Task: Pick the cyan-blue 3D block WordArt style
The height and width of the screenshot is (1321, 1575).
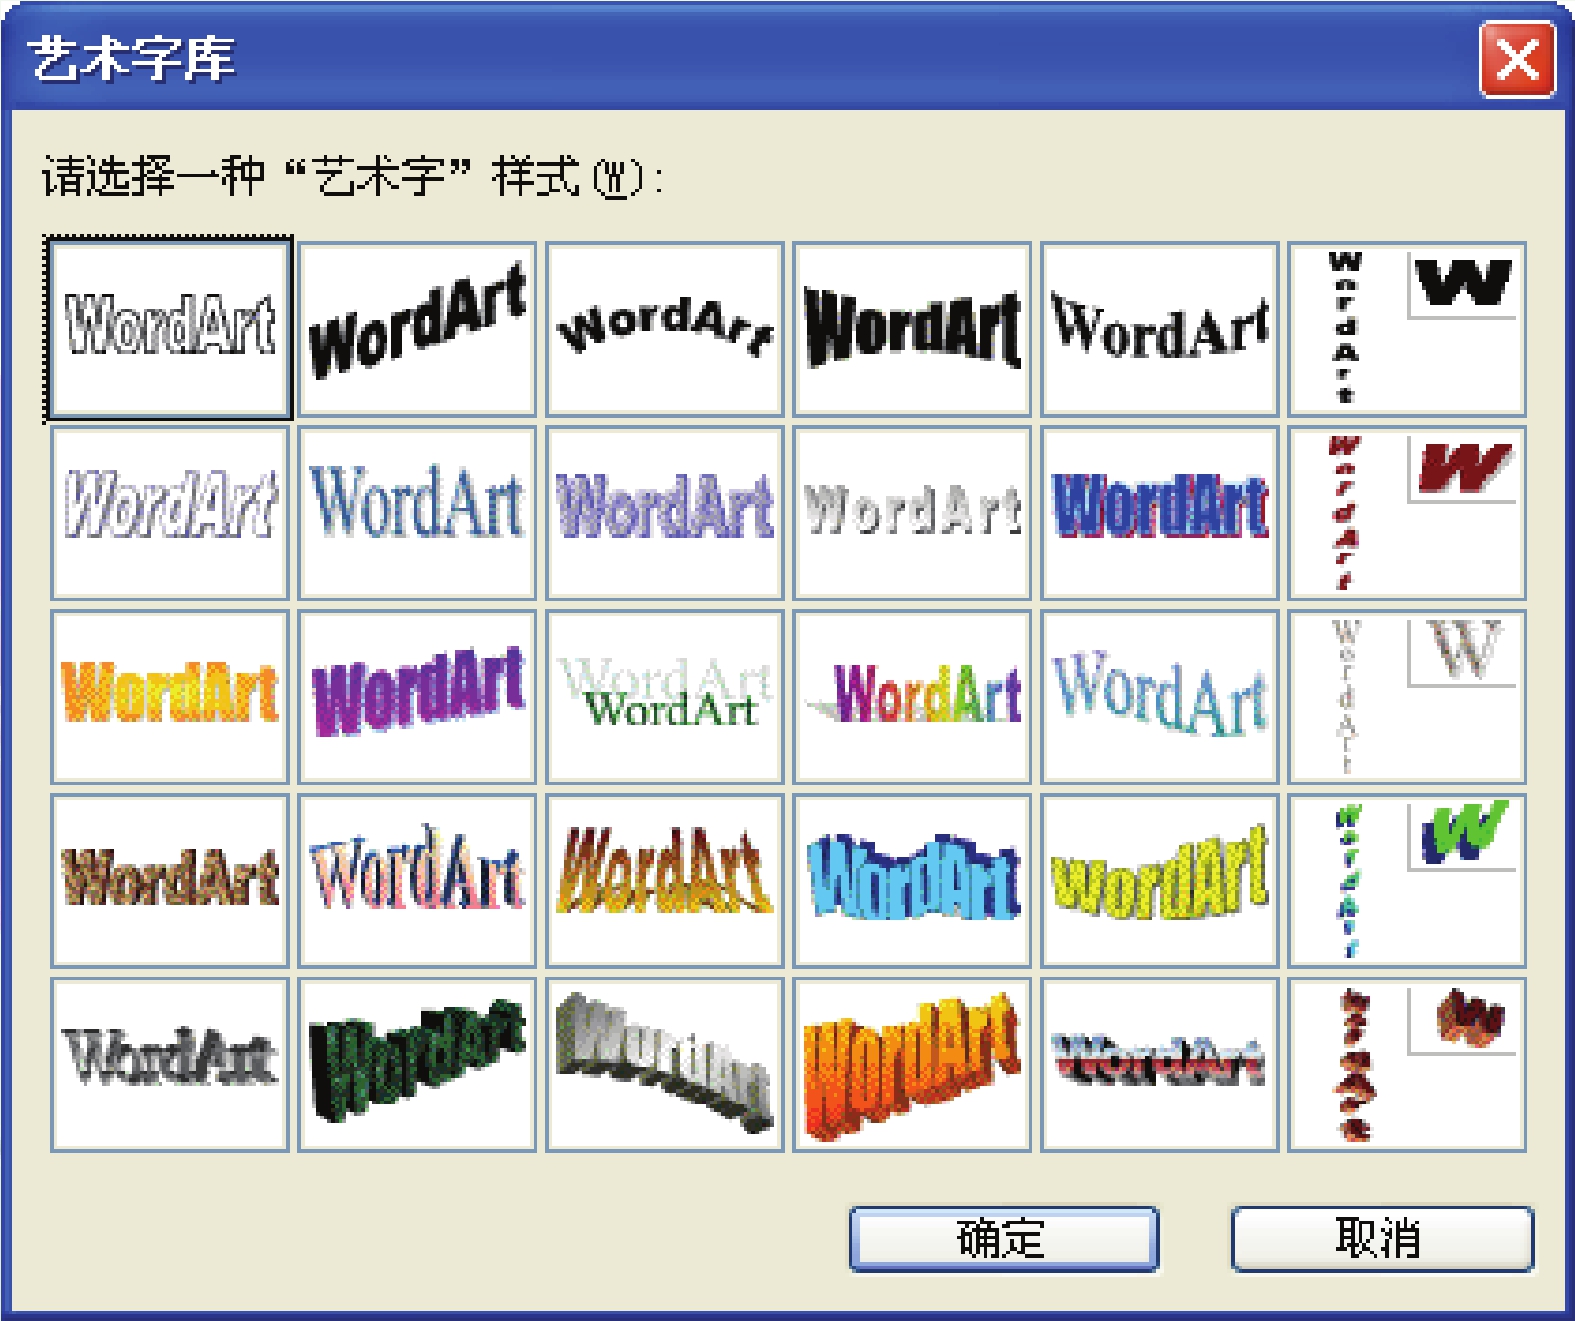Action: (x=912, y=881)
